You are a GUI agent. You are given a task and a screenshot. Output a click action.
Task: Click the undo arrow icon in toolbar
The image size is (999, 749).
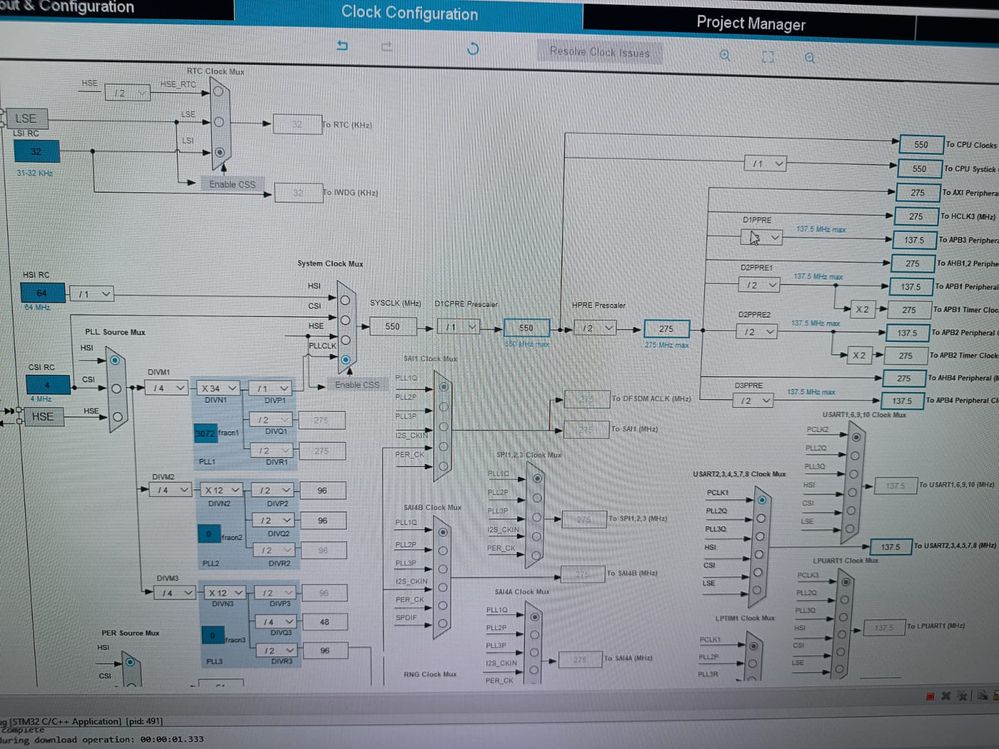click(x=342, y=45)
